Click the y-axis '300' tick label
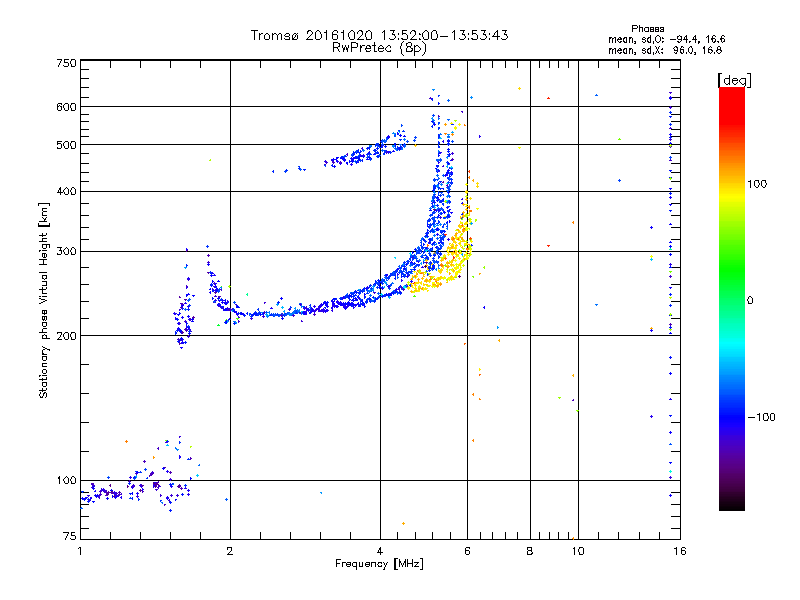 click(x=66, y=251)
